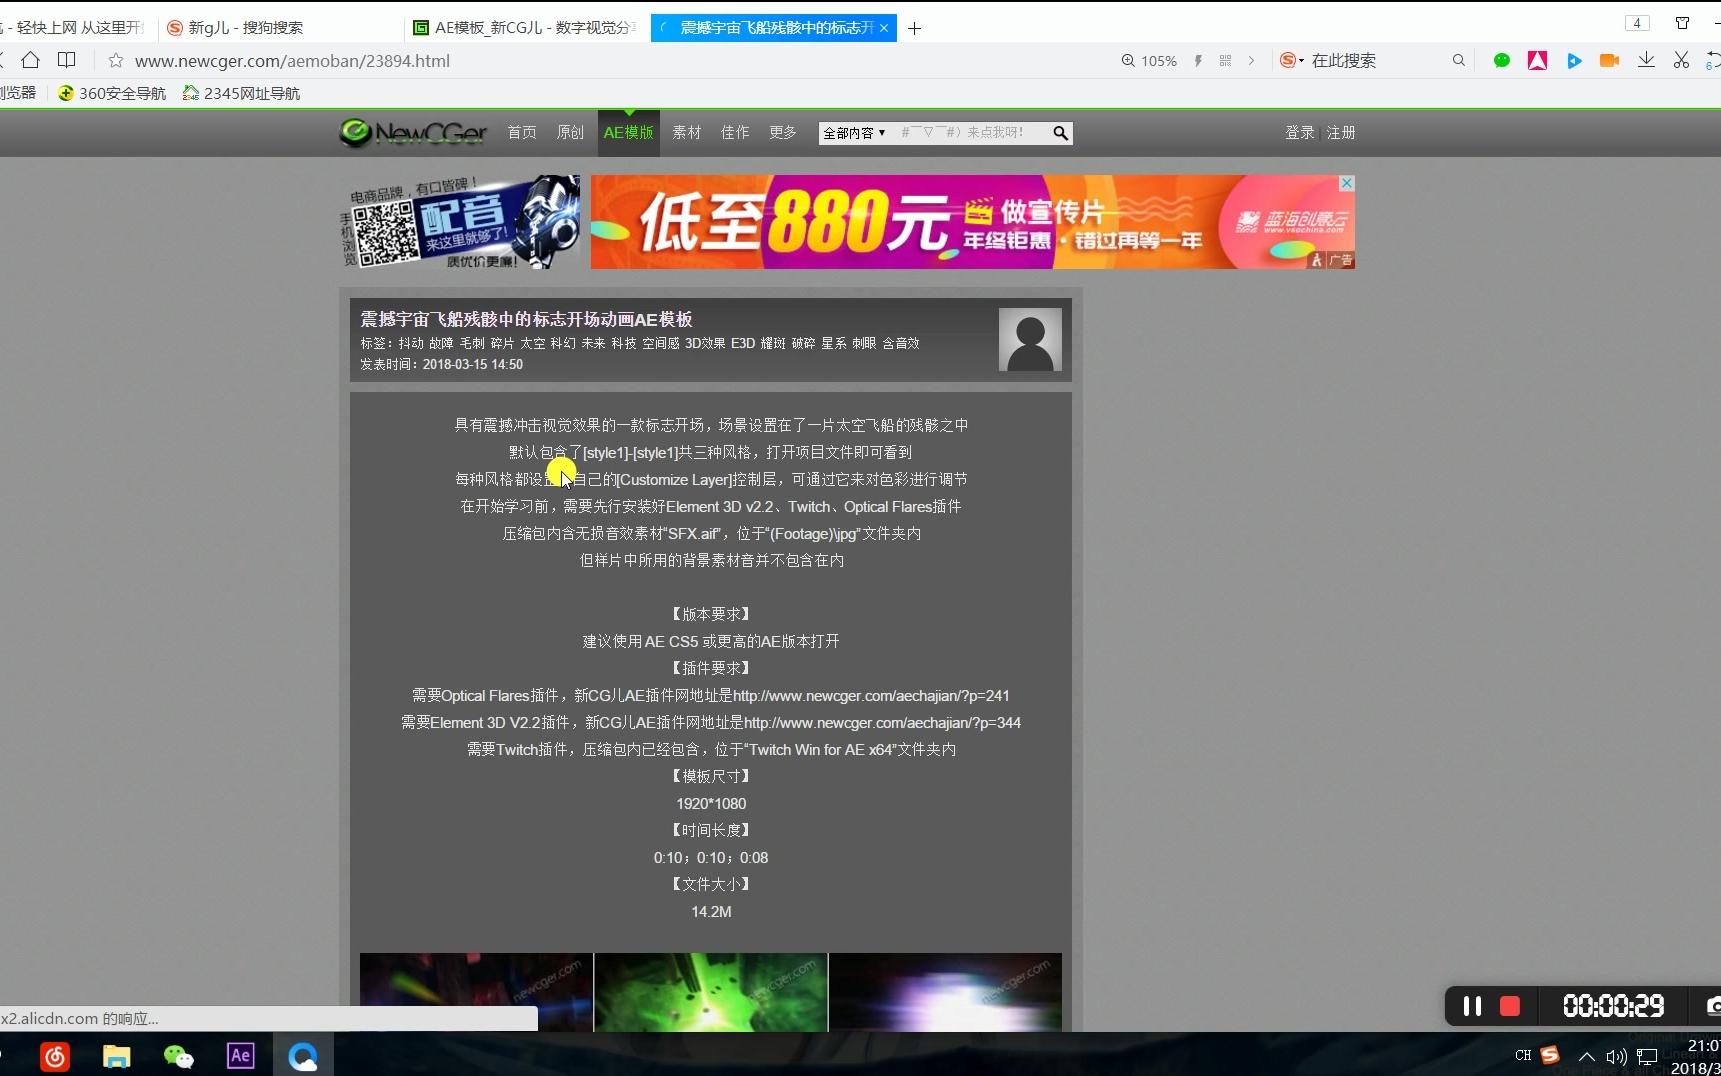The image size is (1721, 1076).
Task: Open the 更多 navigation menu
Action: pyautogui.click(x=783, y=132)
